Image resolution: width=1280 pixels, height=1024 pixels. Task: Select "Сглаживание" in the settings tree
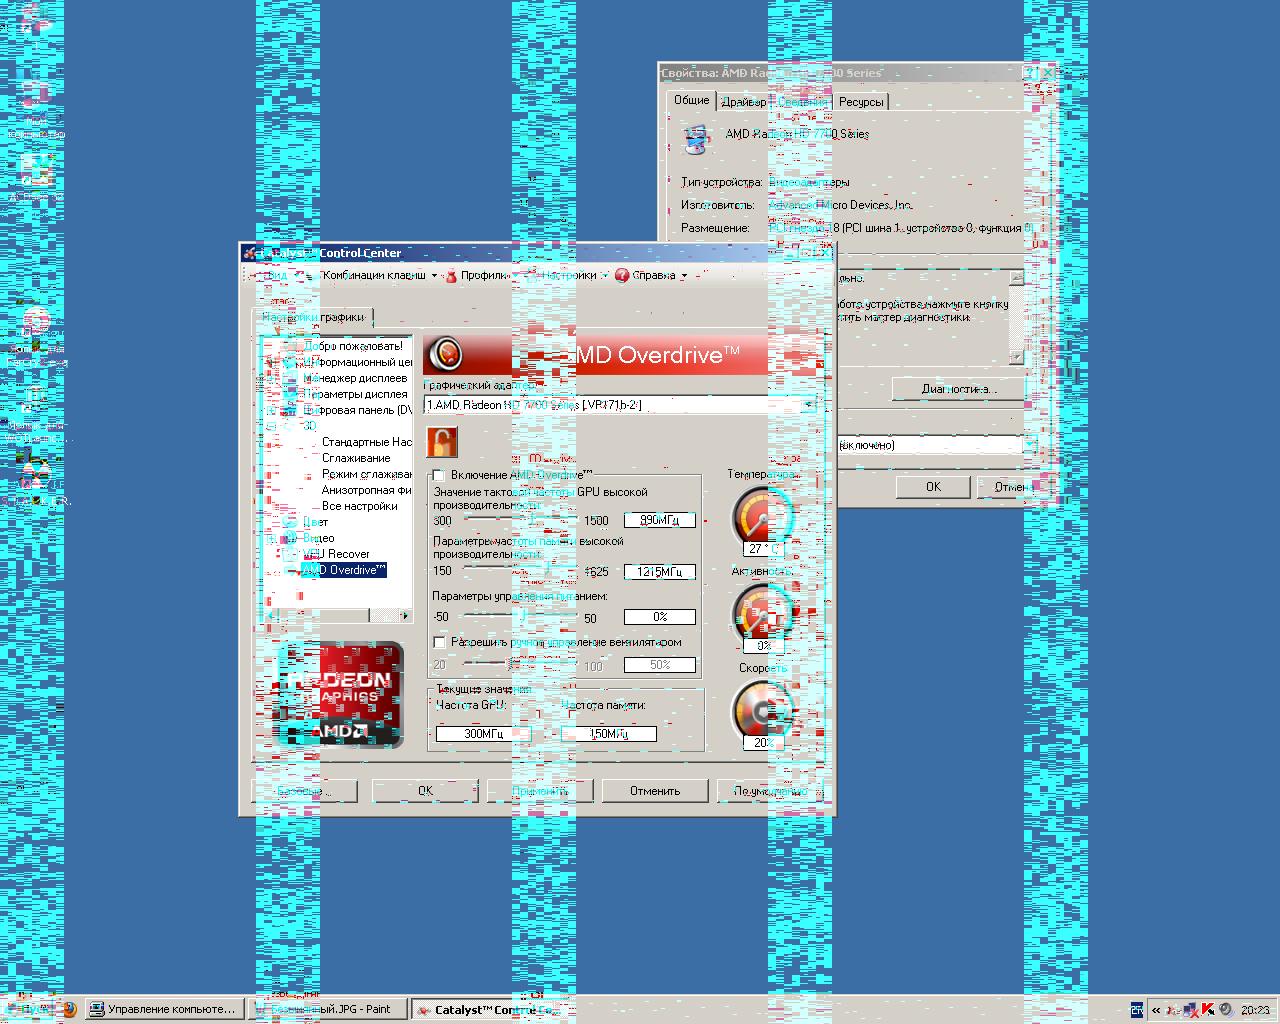coord(356,458)
